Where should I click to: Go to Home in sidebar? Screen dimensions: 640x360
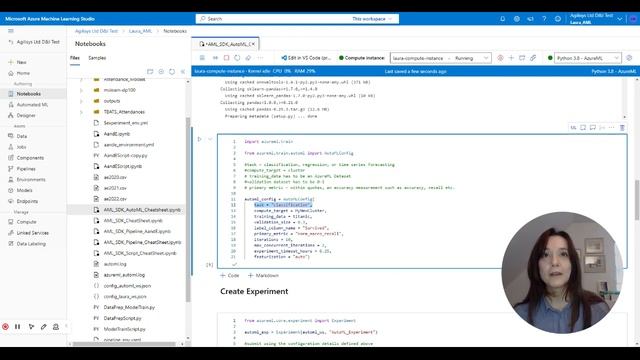tap(23, 73)
